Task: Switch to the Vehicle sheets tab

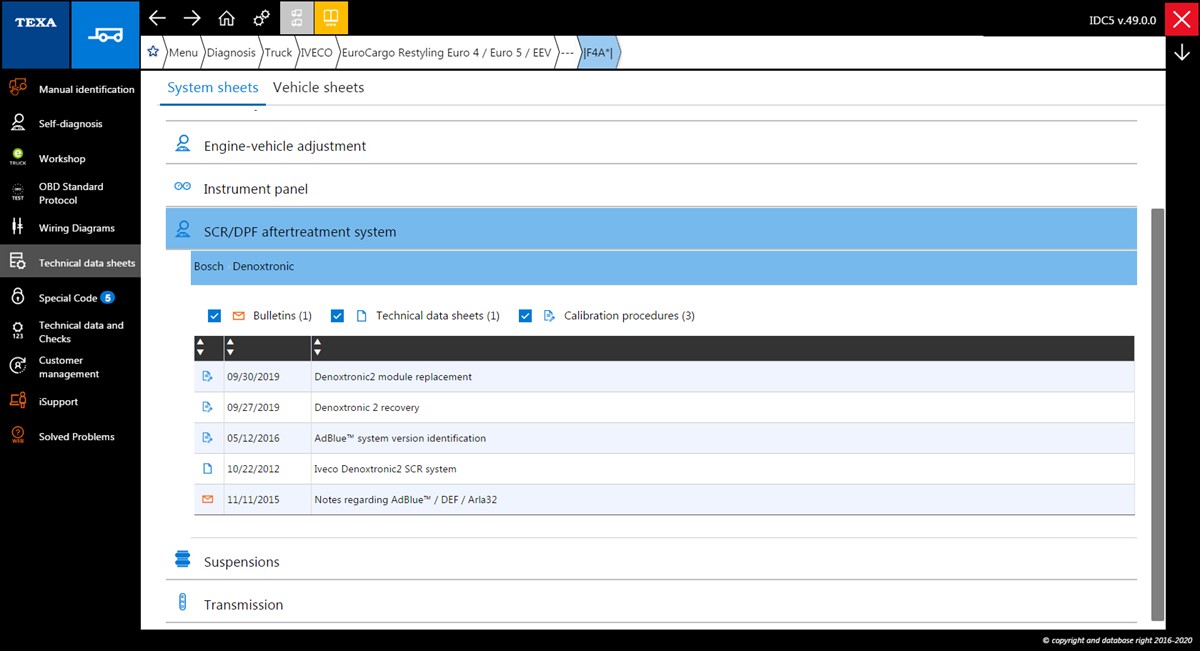Action: click(318, 88)
